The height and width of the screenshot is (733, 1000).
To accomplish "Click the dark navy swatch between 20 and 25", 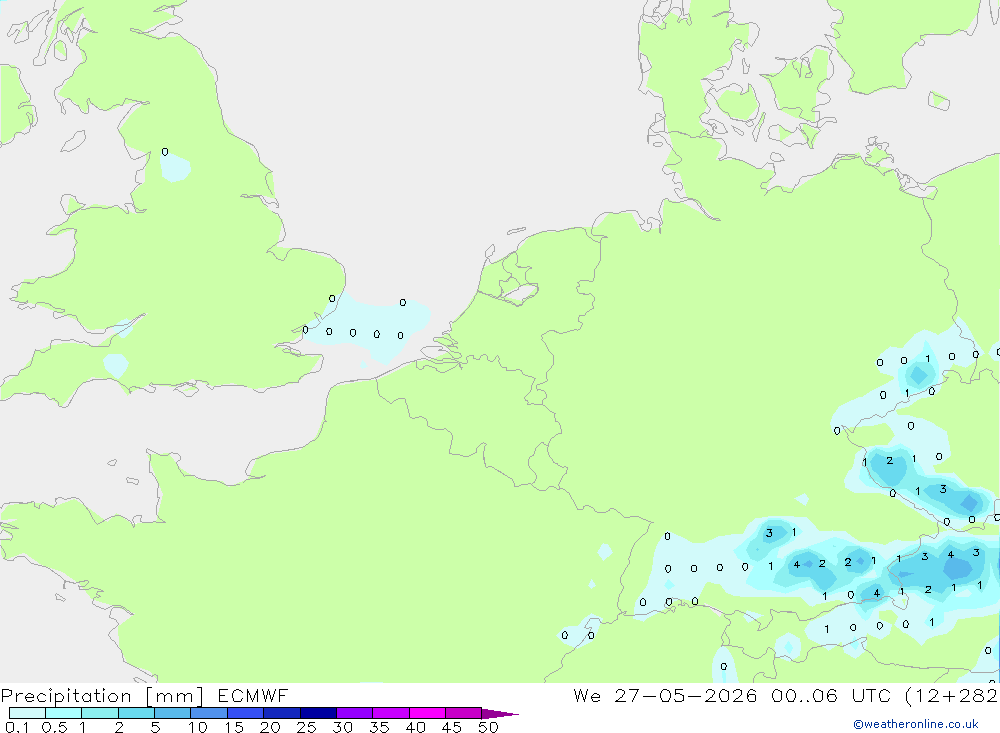I will tap(282, 713).
